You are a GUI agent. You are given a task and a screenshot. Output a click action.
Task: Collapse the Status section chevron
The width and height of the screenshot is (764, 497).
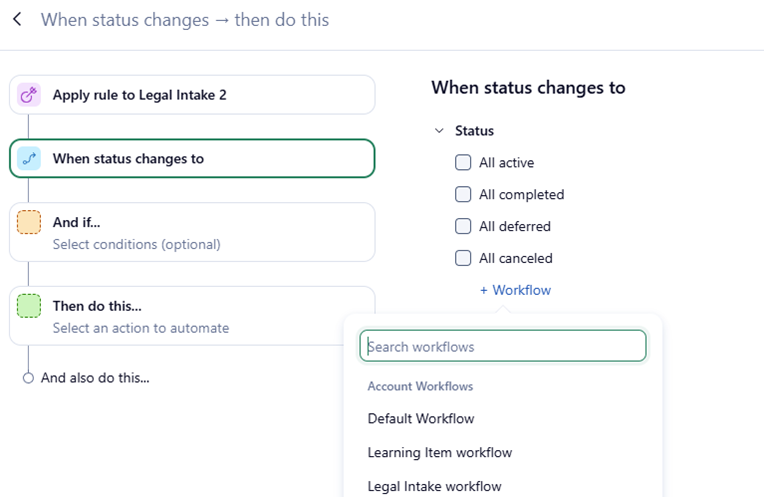[x=439, y=130]
